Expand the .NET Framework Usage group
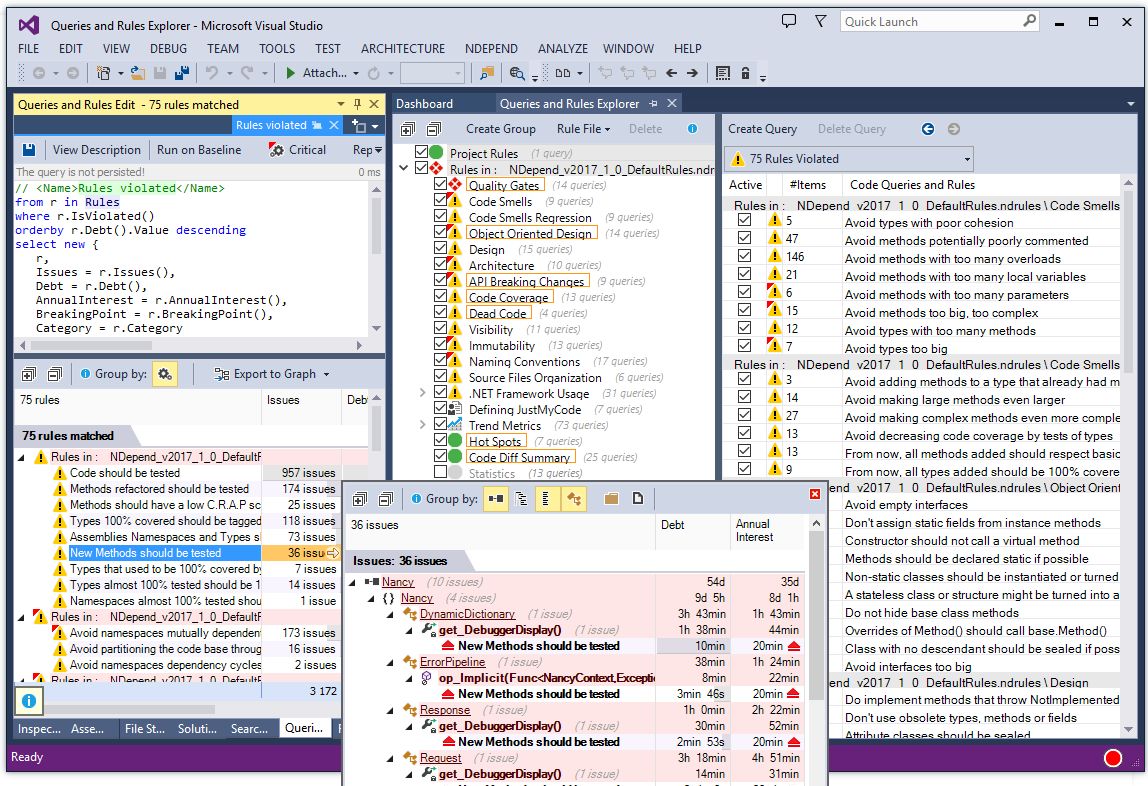The image size is (1148, 786). click(422, 393)
